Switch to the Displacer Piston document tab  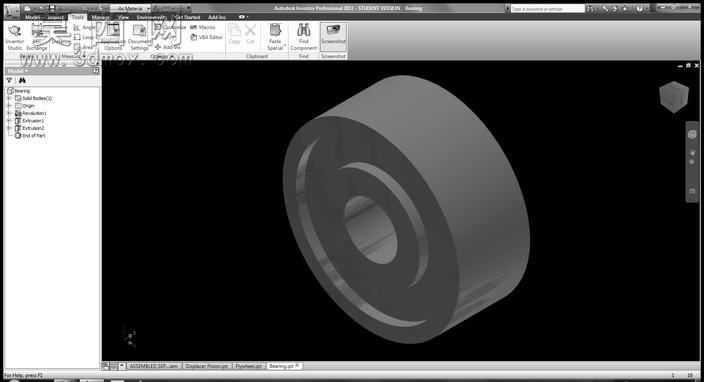207,366
